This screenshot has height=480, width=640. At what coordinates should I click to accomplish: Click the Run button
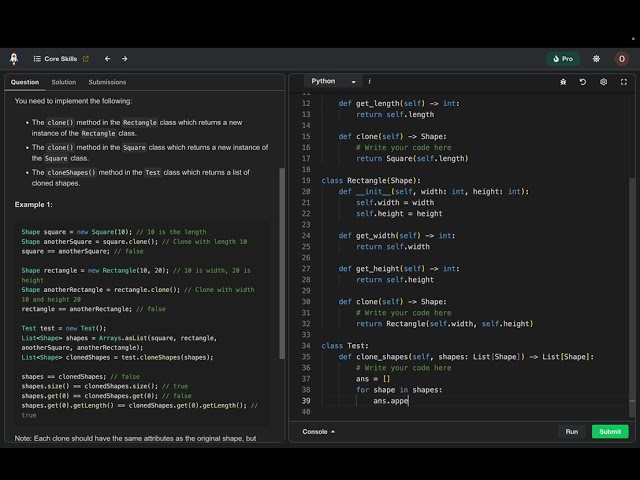[x=571, y=432]
